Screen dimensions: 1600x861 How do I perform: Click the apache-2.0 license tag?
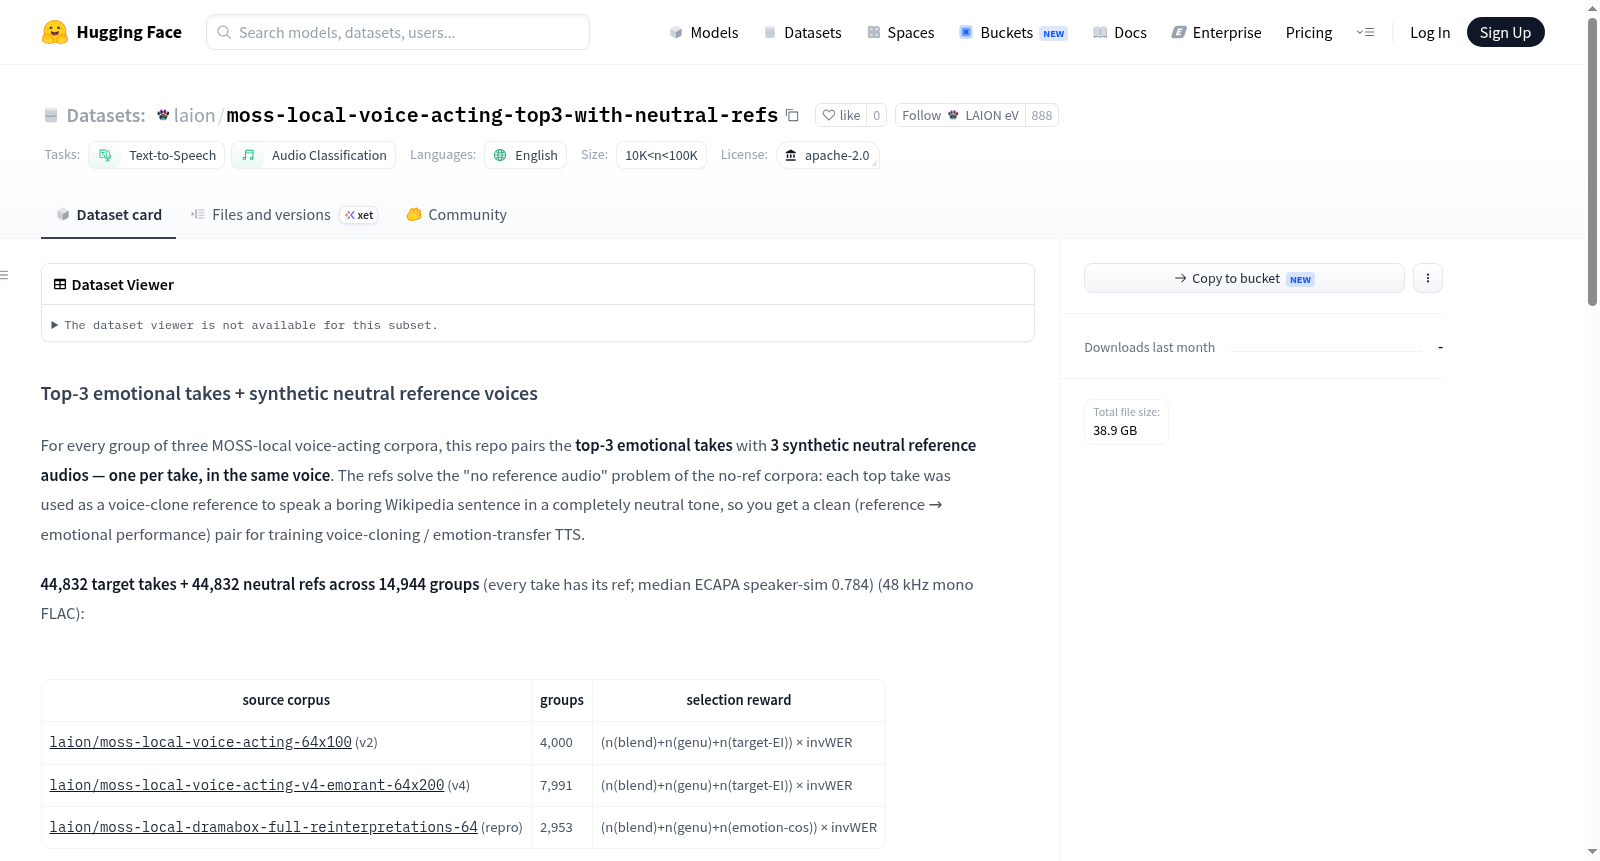click(x=828, y=155)
